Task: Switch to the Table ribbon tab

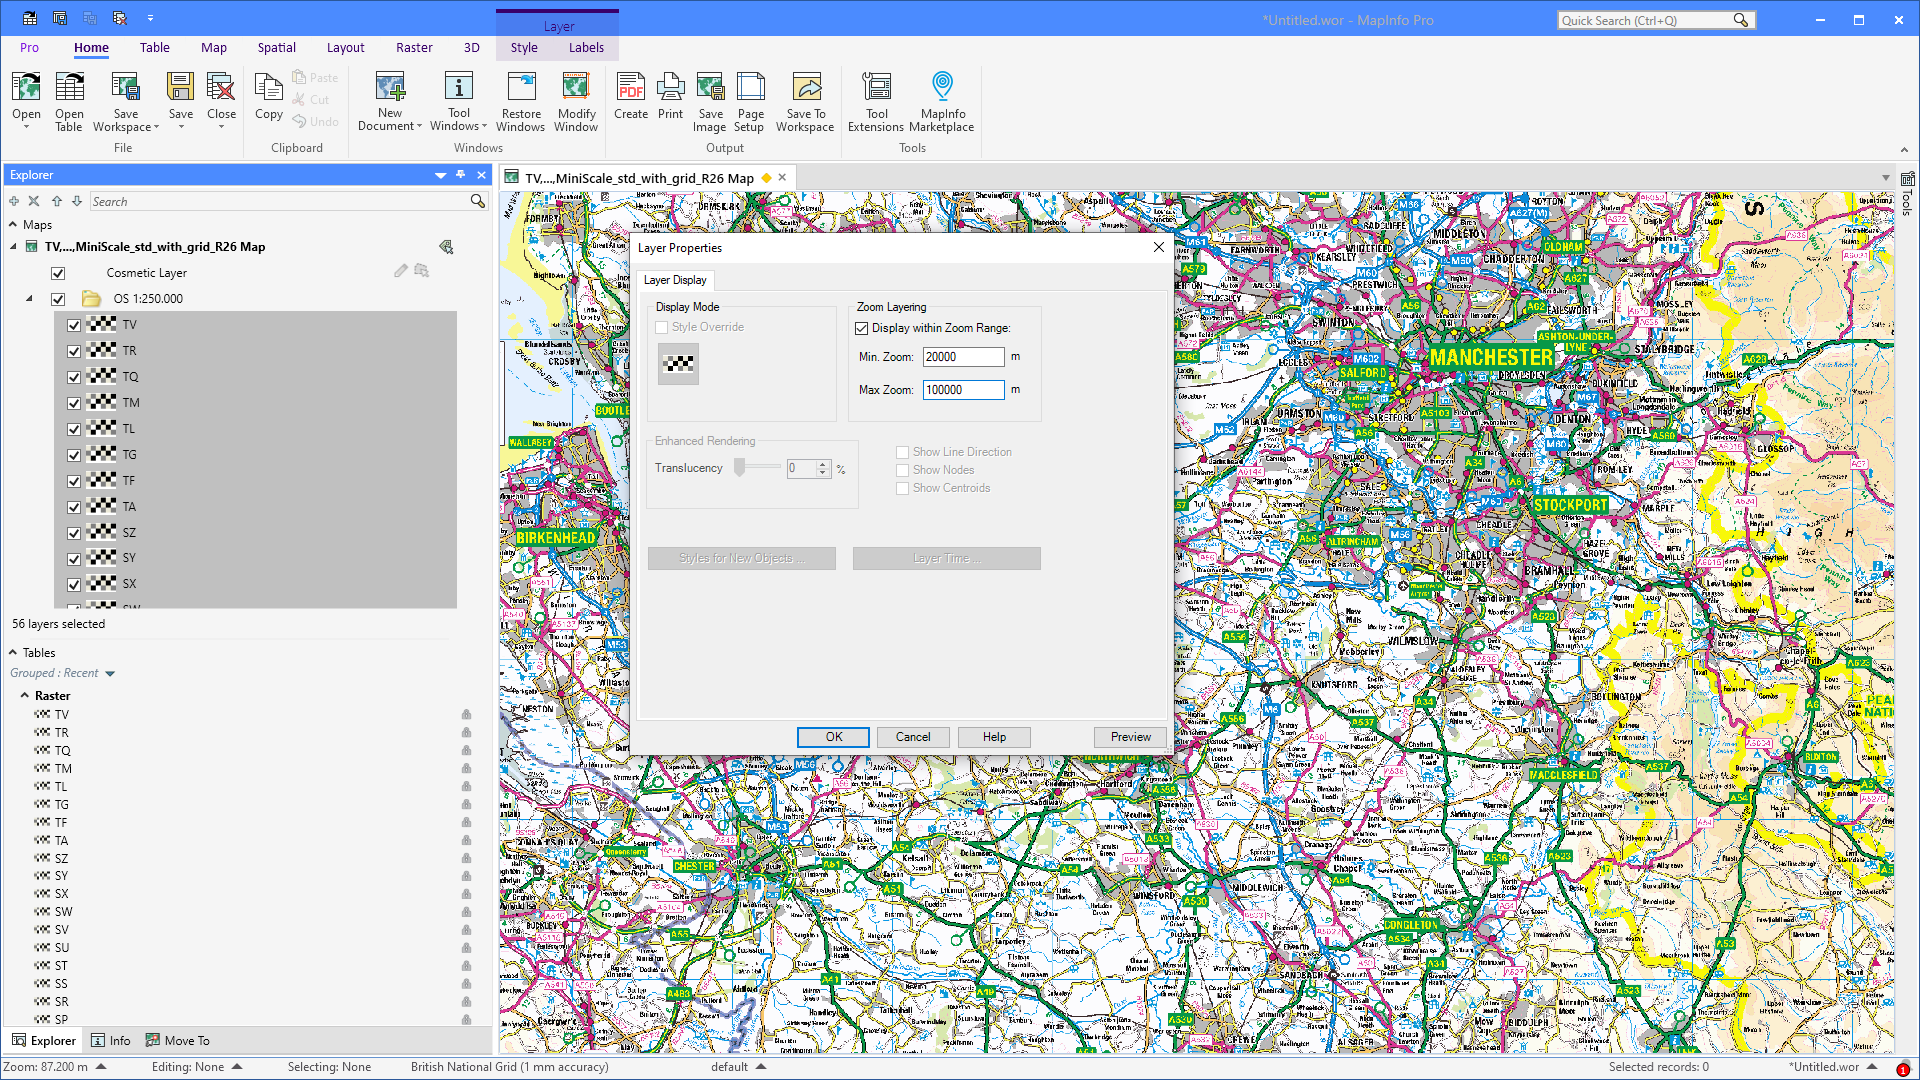Action: click(154, 47)
